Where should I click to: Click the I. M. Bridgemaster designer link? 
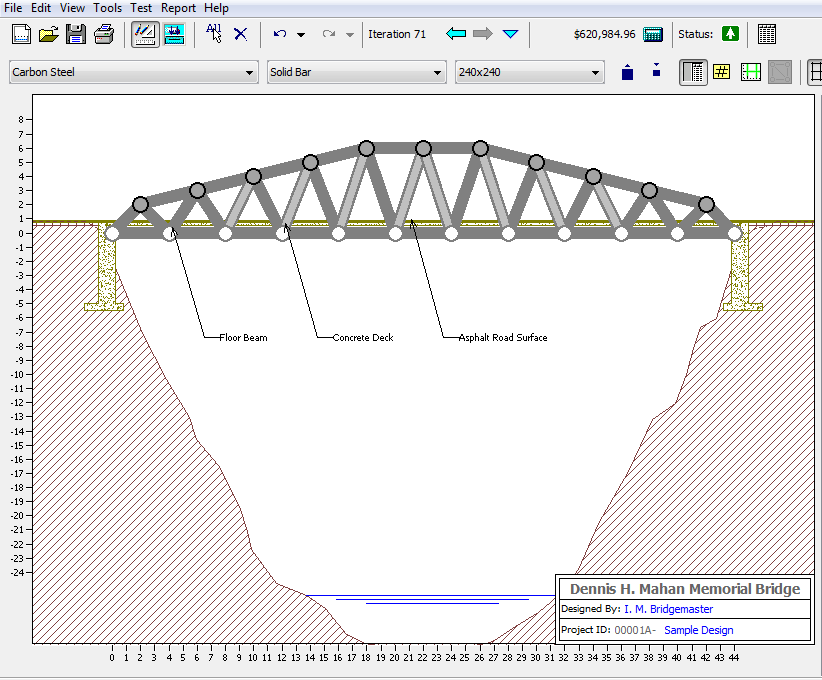pyautogui.click(x=668, y=609)
